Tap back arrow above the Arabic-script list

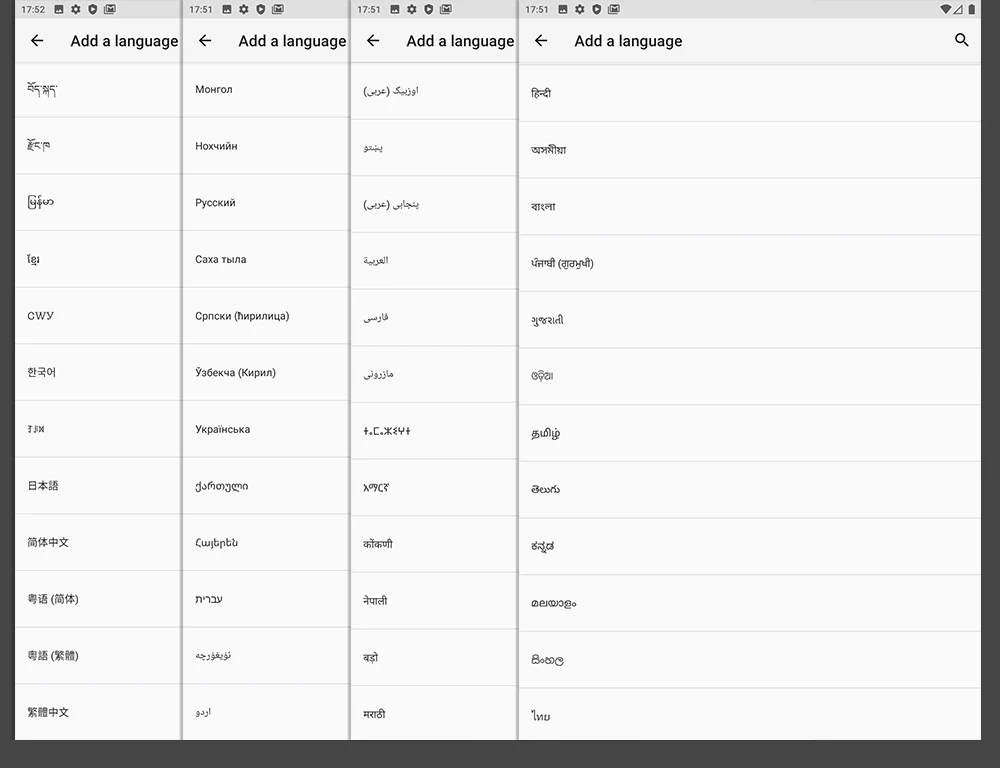pos(373,41)
